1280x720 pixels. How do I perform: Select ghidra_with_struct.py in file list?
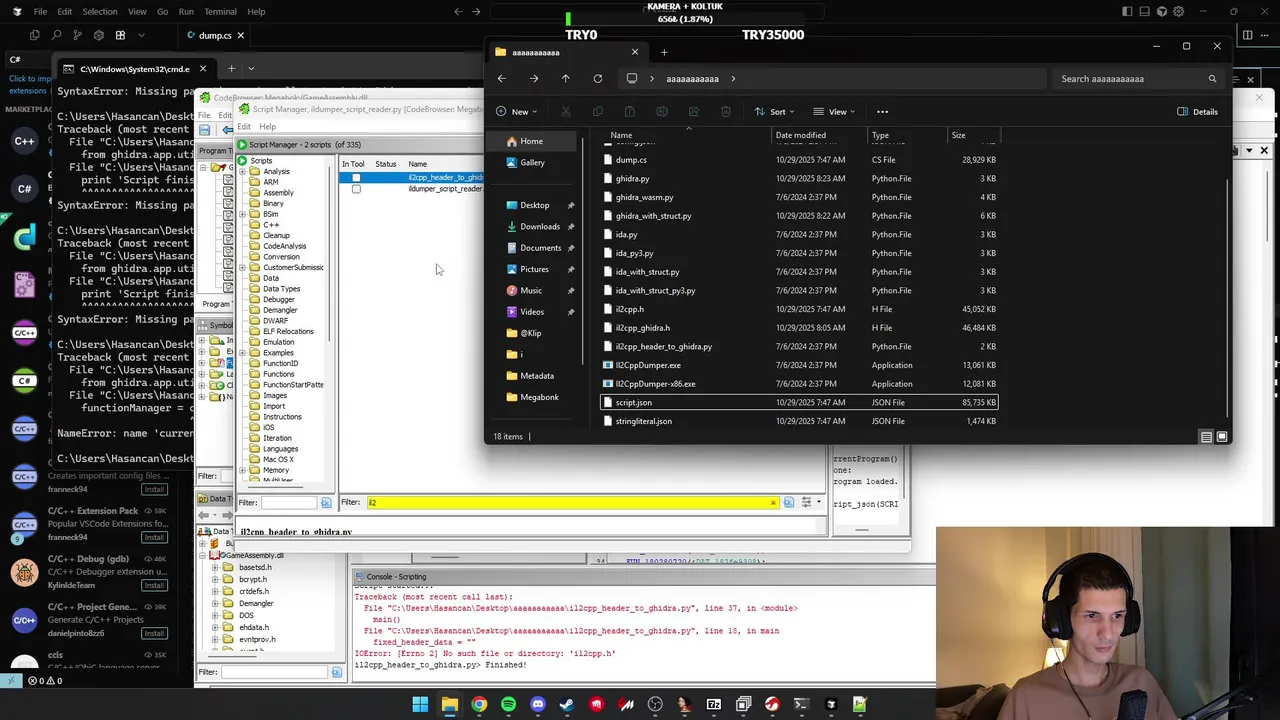click(798, 216)
